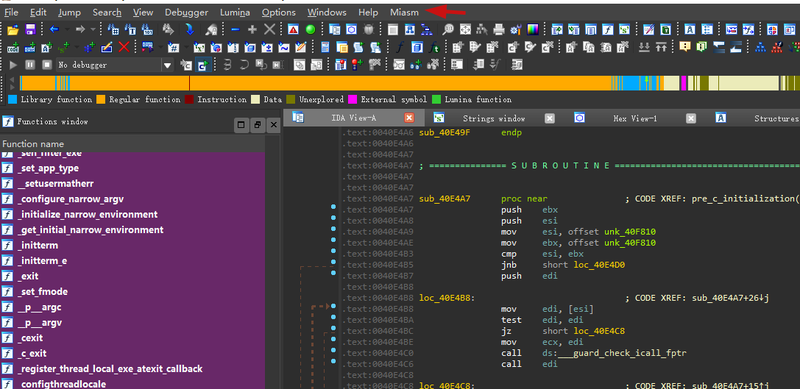The width and height of the screenshot is (800, 389).
Task: Click the open file folder icon
Action: [13, 30]
